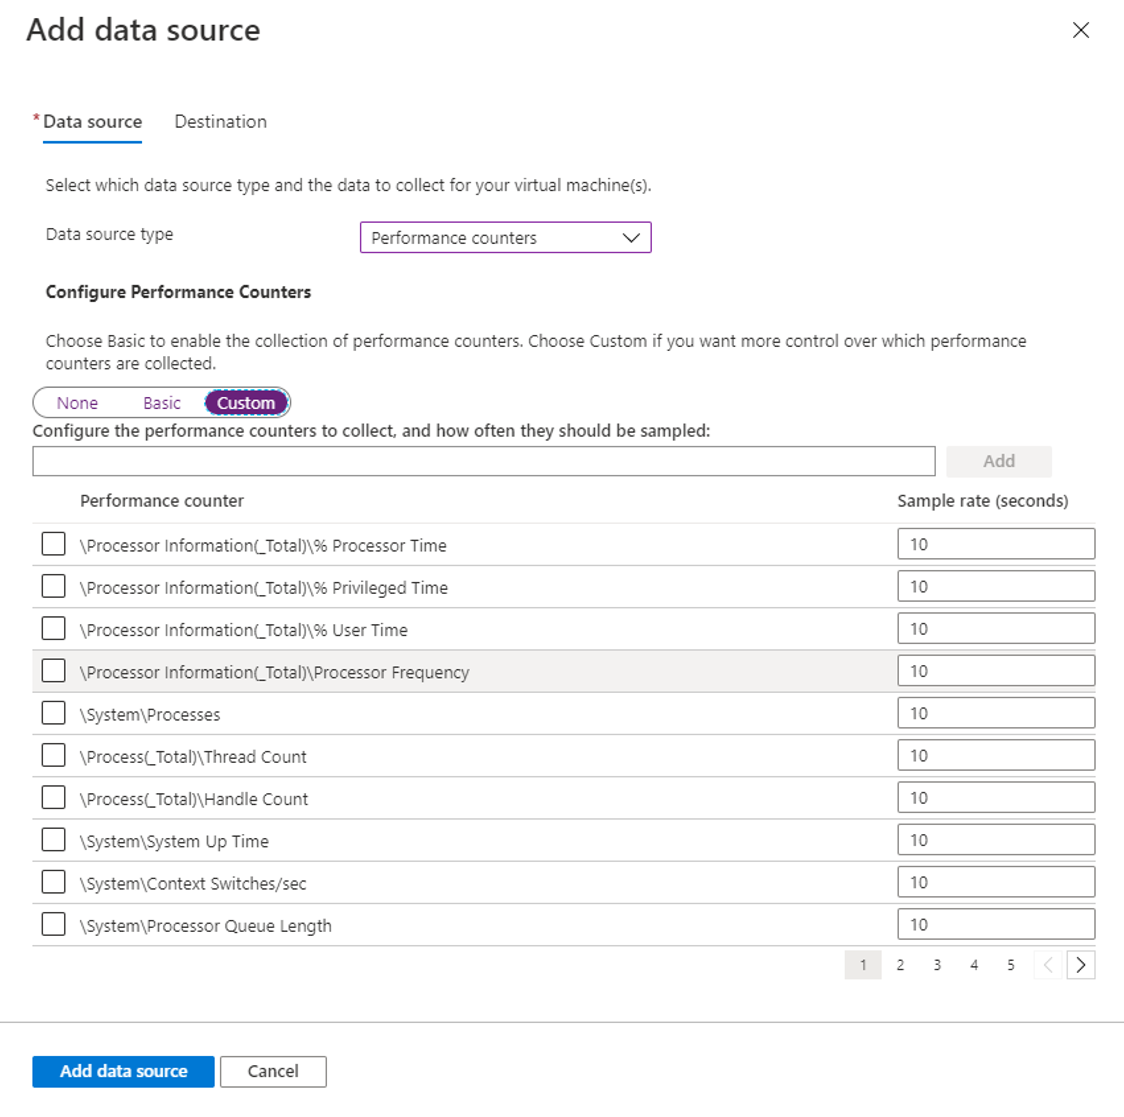Click the custom performance counter input field
This screenshot has height=1117, width=1124.
483,461
